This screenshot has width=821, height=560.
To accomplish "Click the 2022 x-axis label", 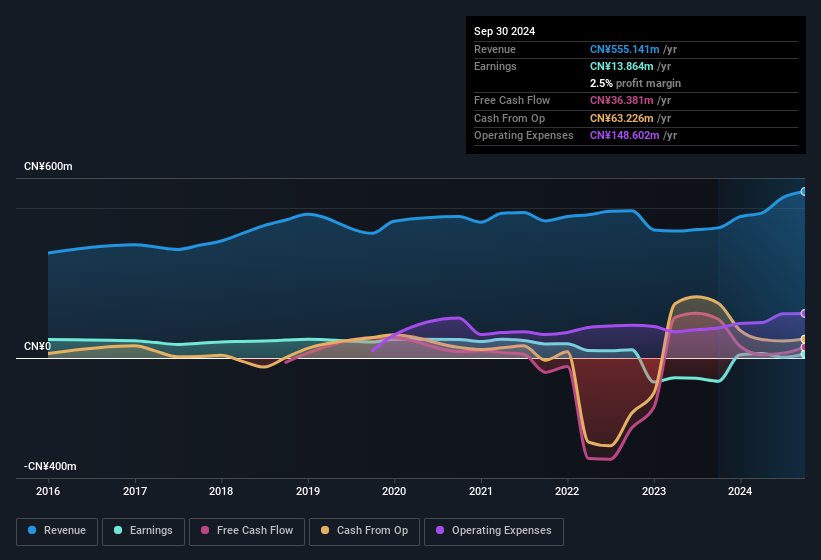I will click(x=567, y=491).
